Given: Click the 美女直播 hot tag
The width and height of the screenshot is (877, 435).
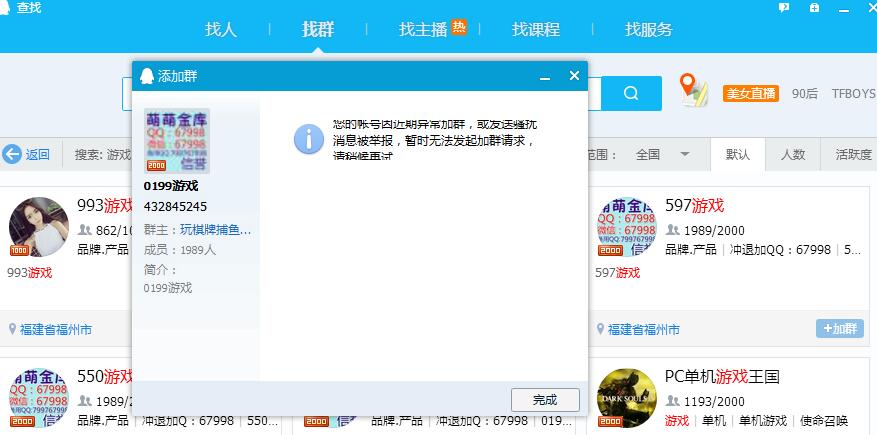Looking at the screenshot, I should [x=750, y=93].
